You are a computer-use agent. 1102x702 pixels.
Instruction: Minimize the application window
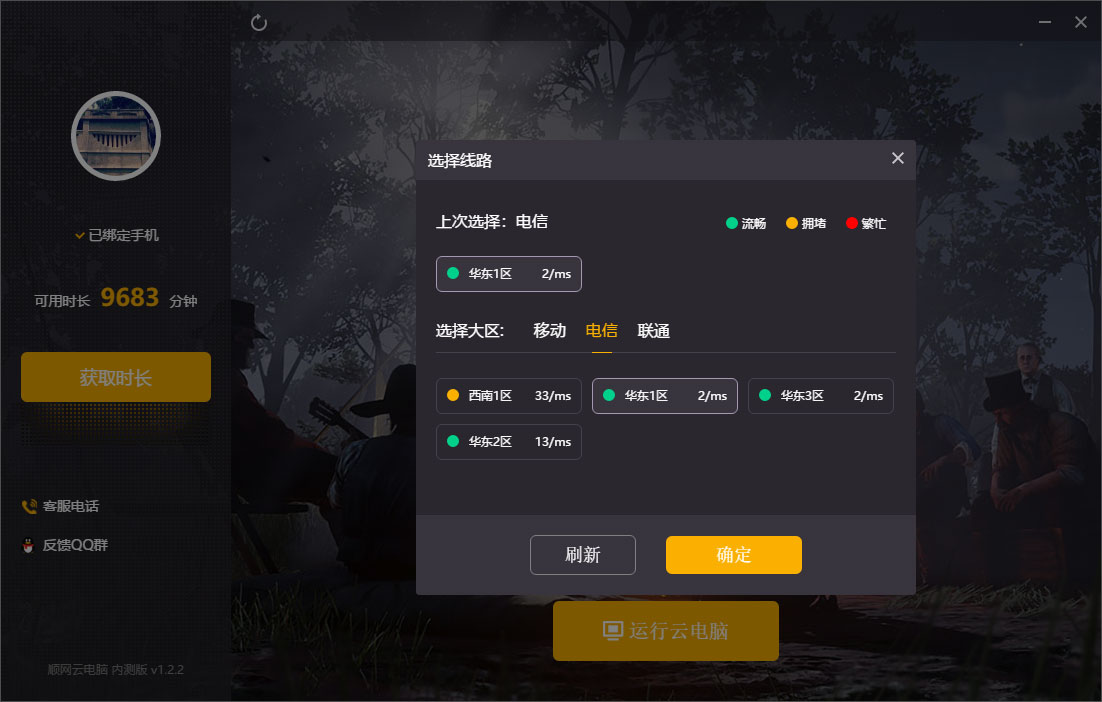coord(1045,22)
